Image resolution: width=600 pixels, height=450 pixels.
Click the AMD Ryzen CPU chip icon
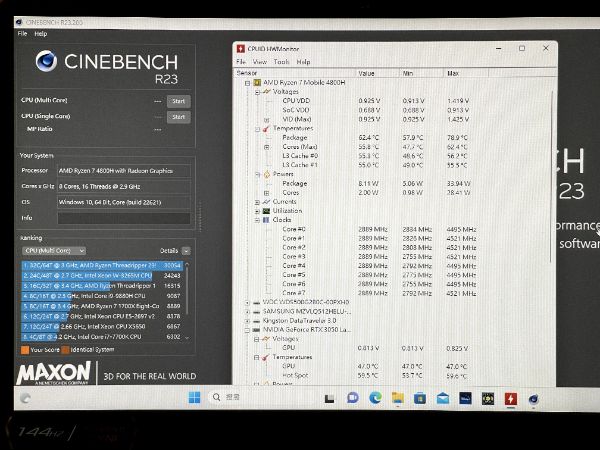[x=257, y=82]
